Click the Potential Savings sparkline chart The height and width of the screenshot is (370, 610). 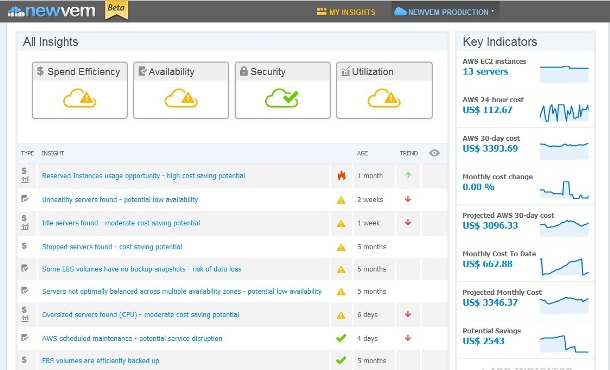coord(564,344)
